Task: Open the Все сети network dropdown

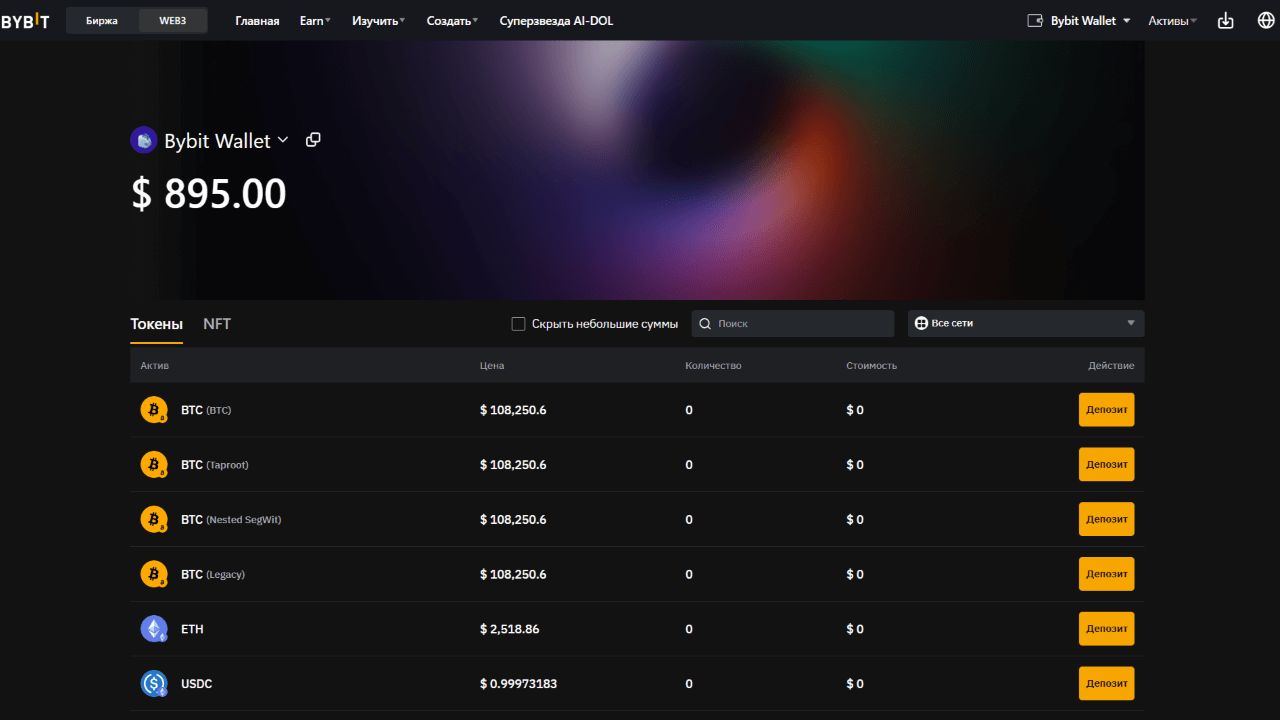Action: click(x=1025, y=324)
